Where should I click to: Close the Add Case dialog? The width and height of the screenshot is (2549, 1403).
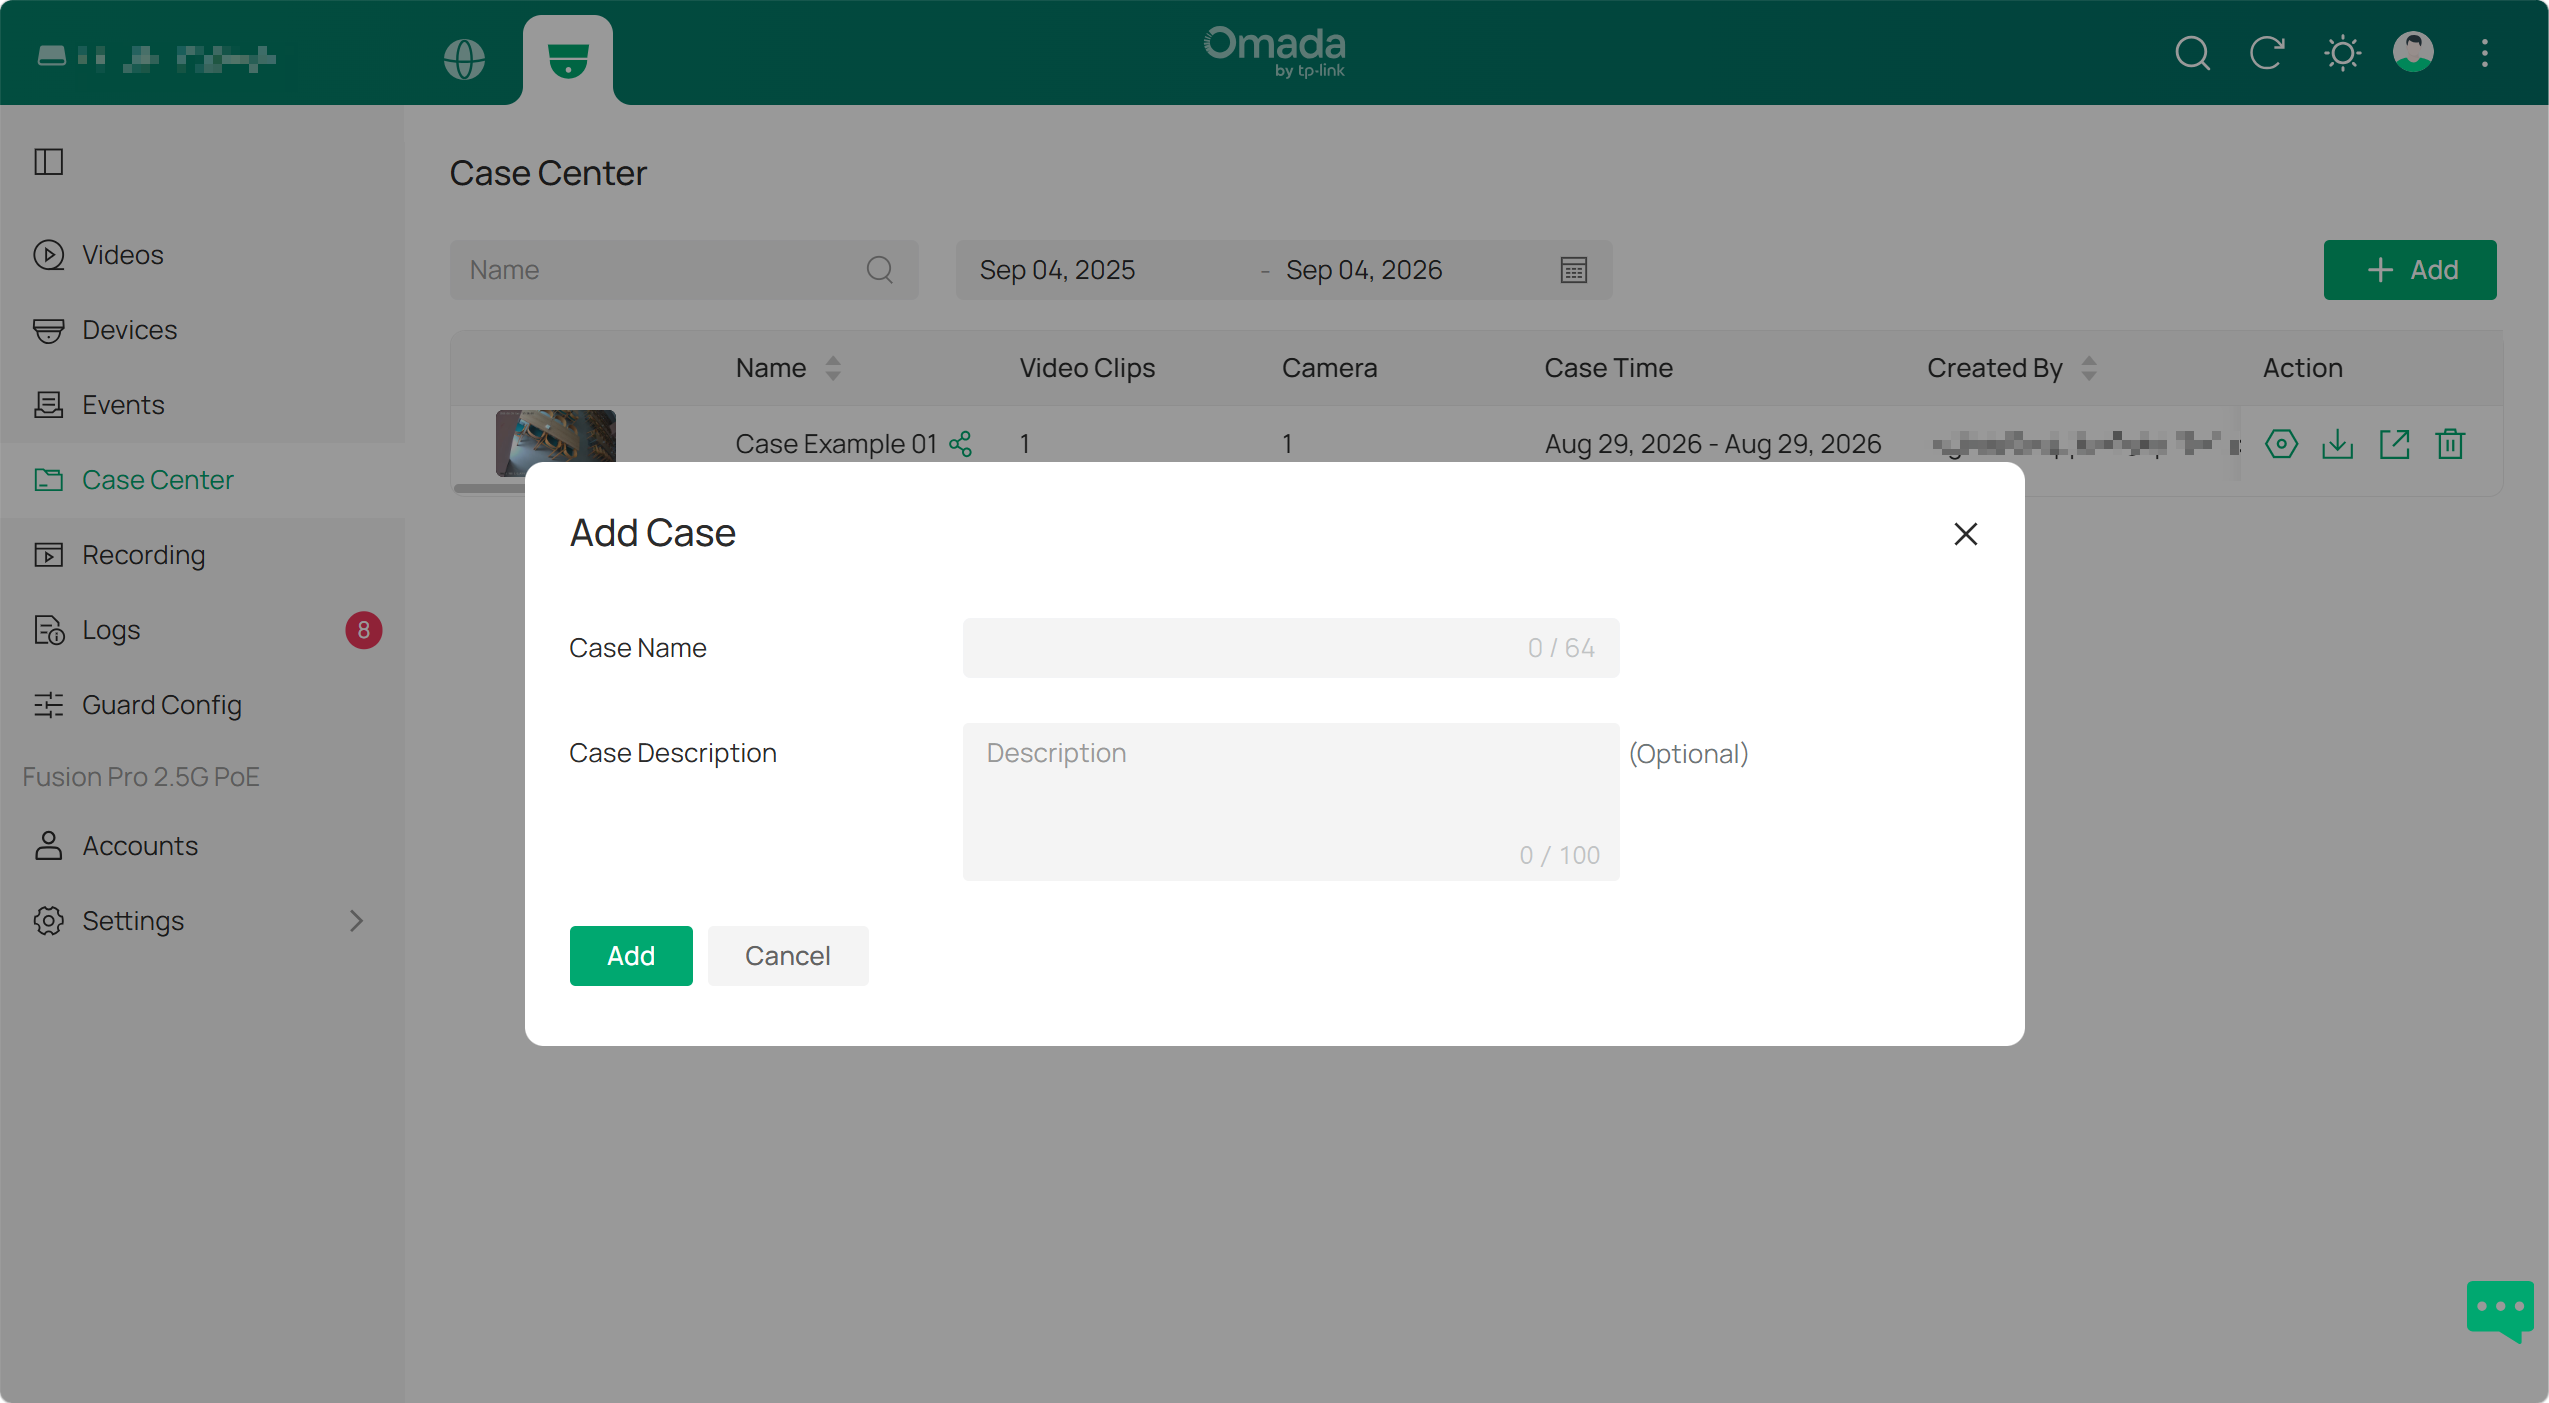click(1966, 534)
